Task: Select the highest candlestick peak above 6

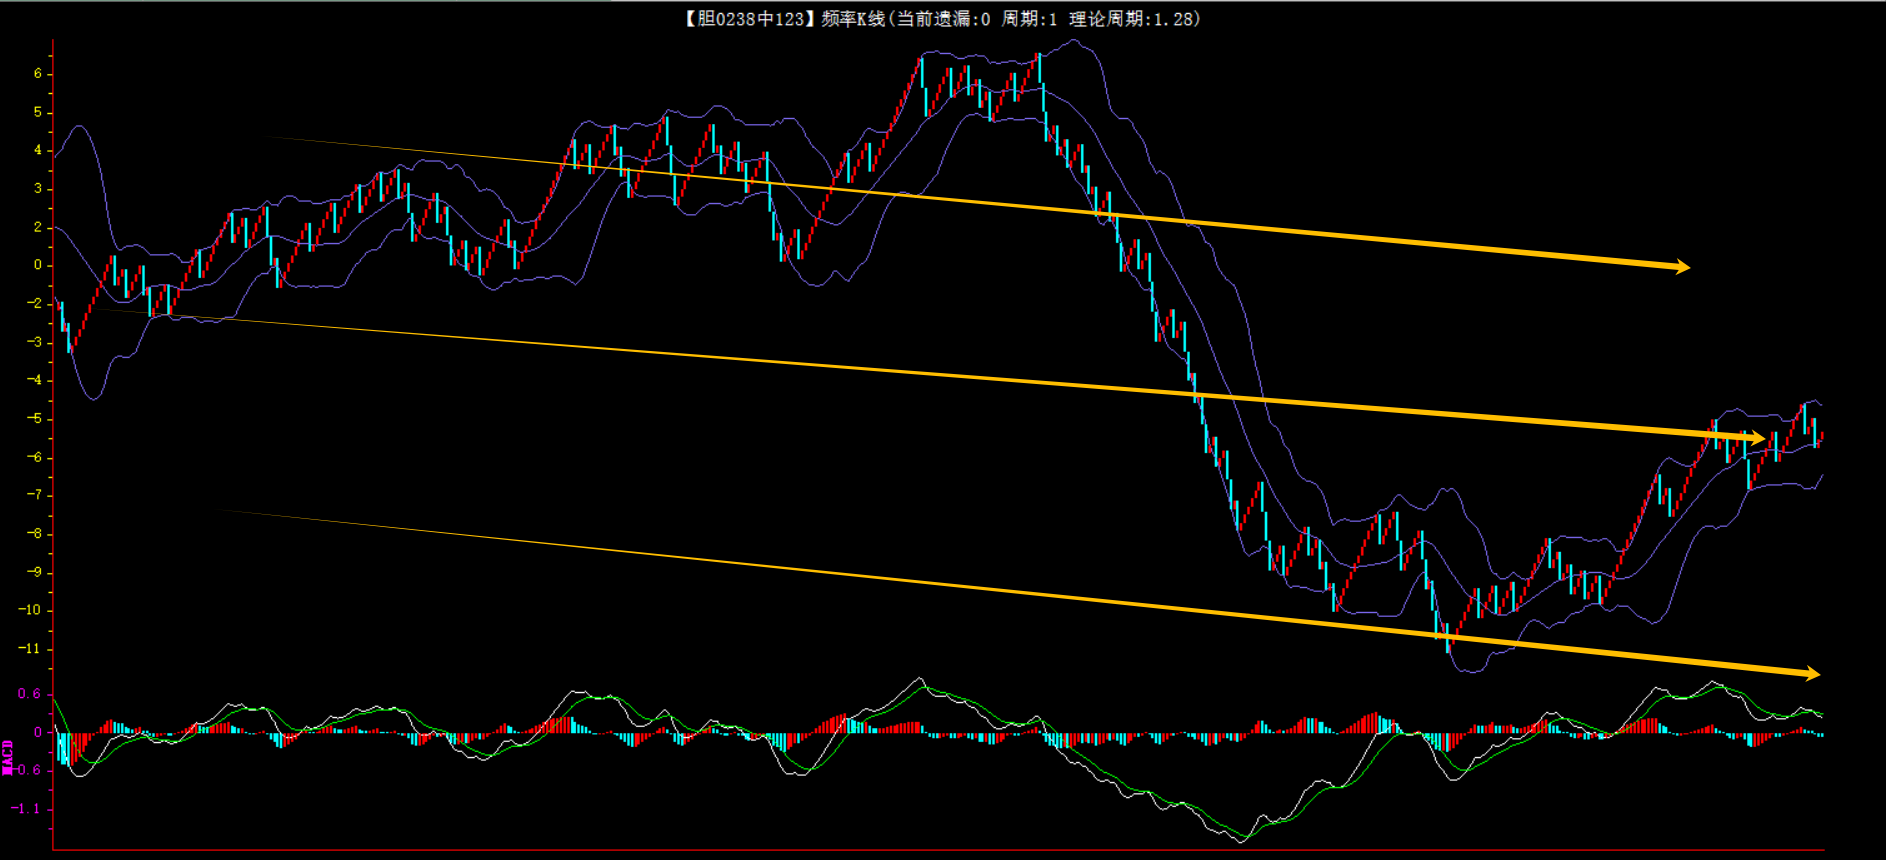Action: click(x=1039, y=68)
